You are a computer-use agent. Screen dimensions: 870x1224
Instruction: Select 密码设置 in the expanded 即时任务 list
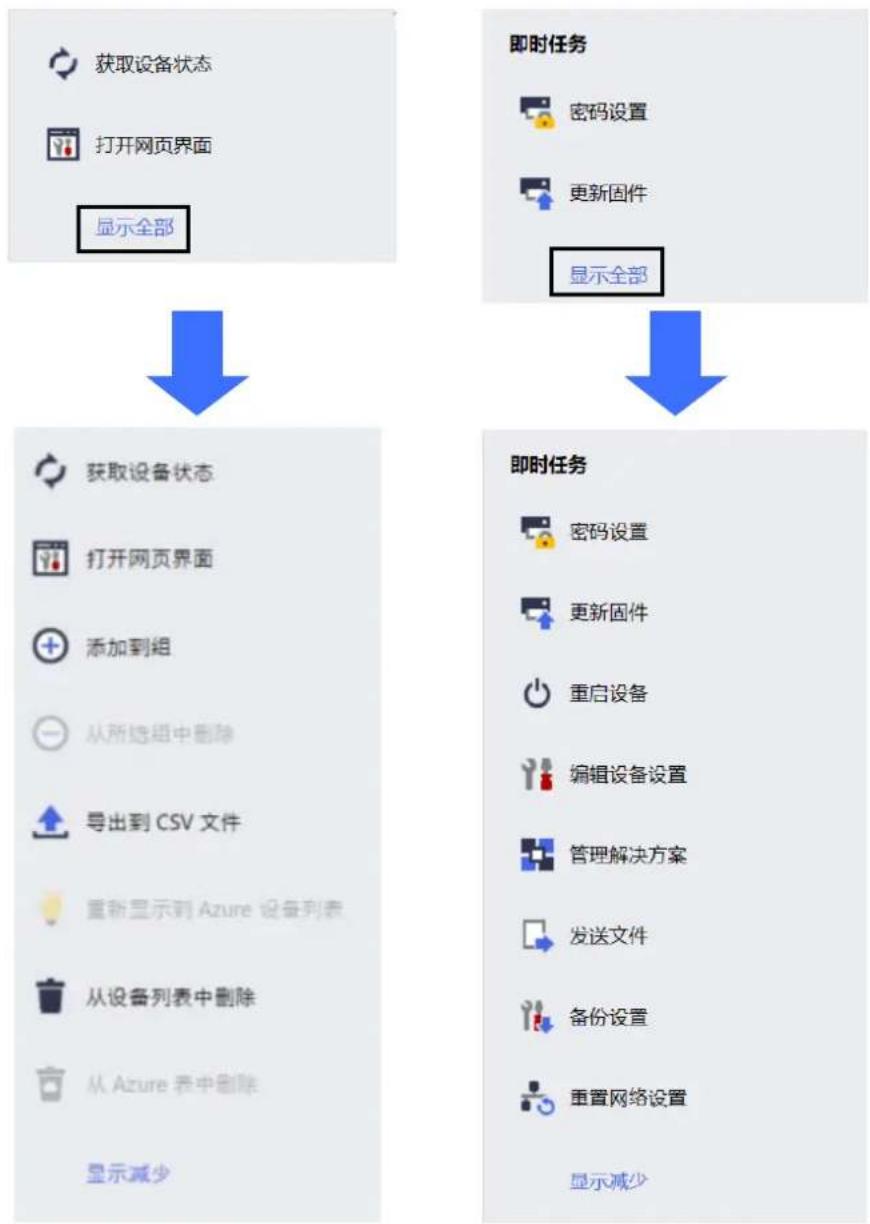pos(608,531)
